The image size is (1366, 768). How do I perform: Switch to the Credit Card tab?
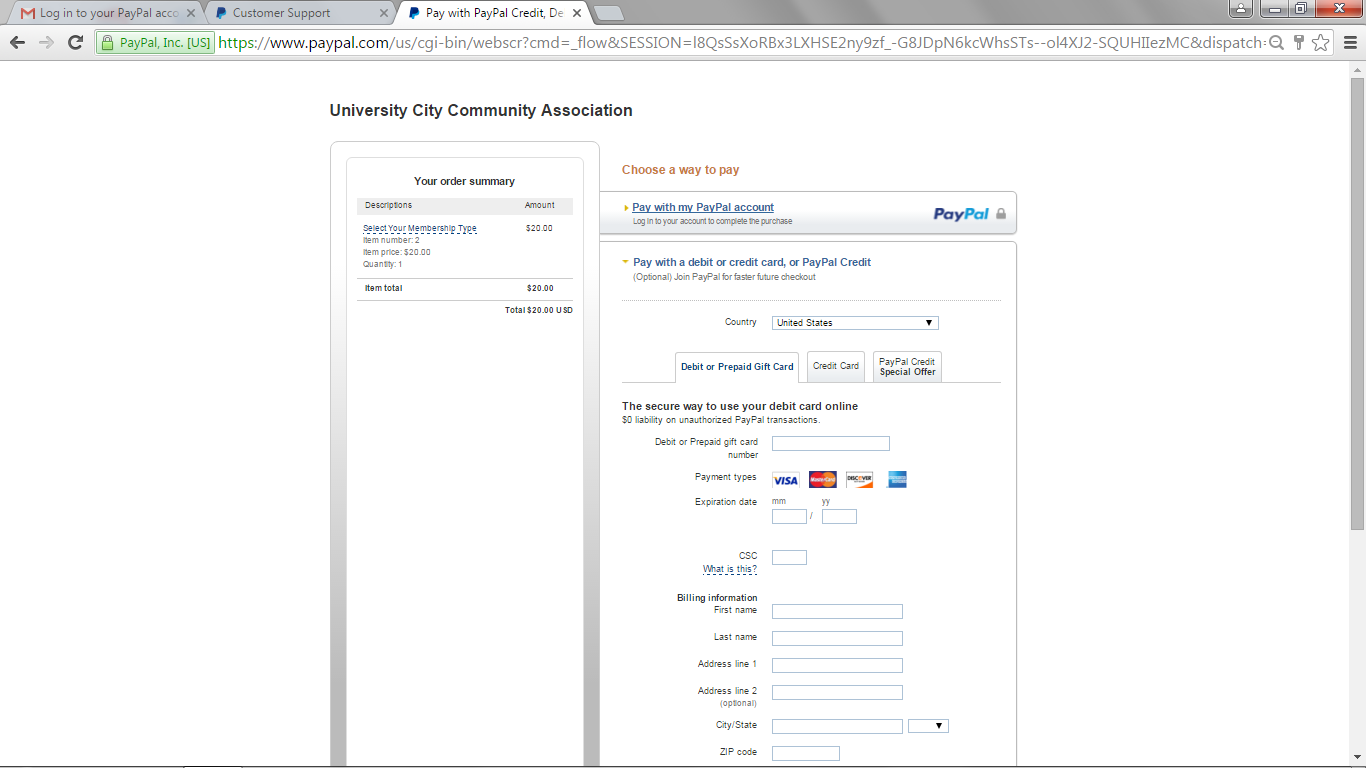836,366
